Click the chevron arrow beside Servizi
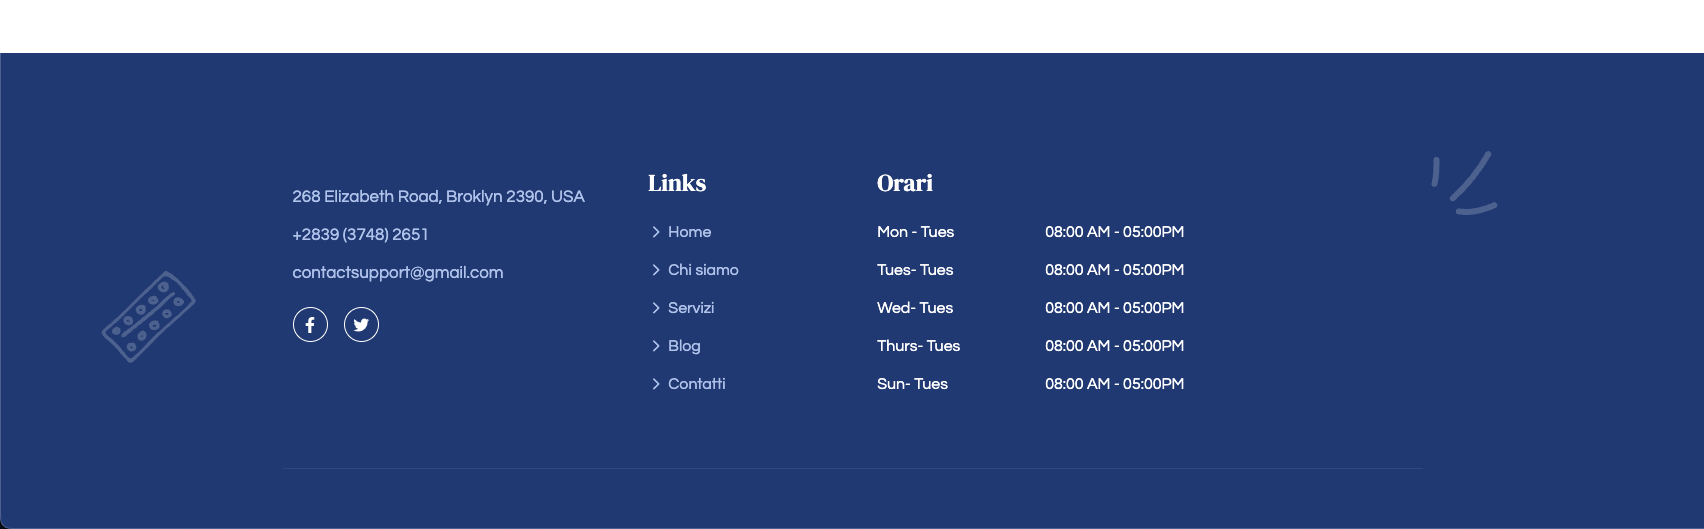The image size is (1704, 529). click(656, 308)
